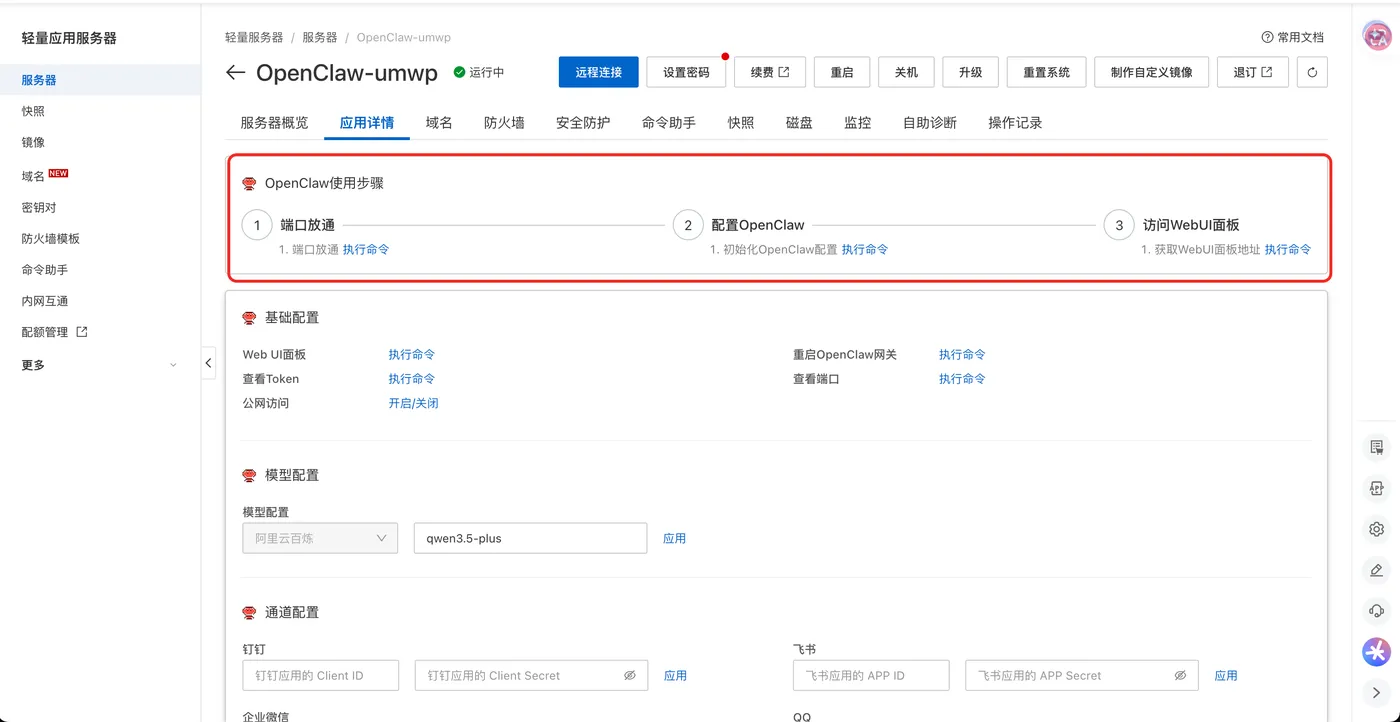Open the settings gear in the right sidebar

(x=1377, y=529)
